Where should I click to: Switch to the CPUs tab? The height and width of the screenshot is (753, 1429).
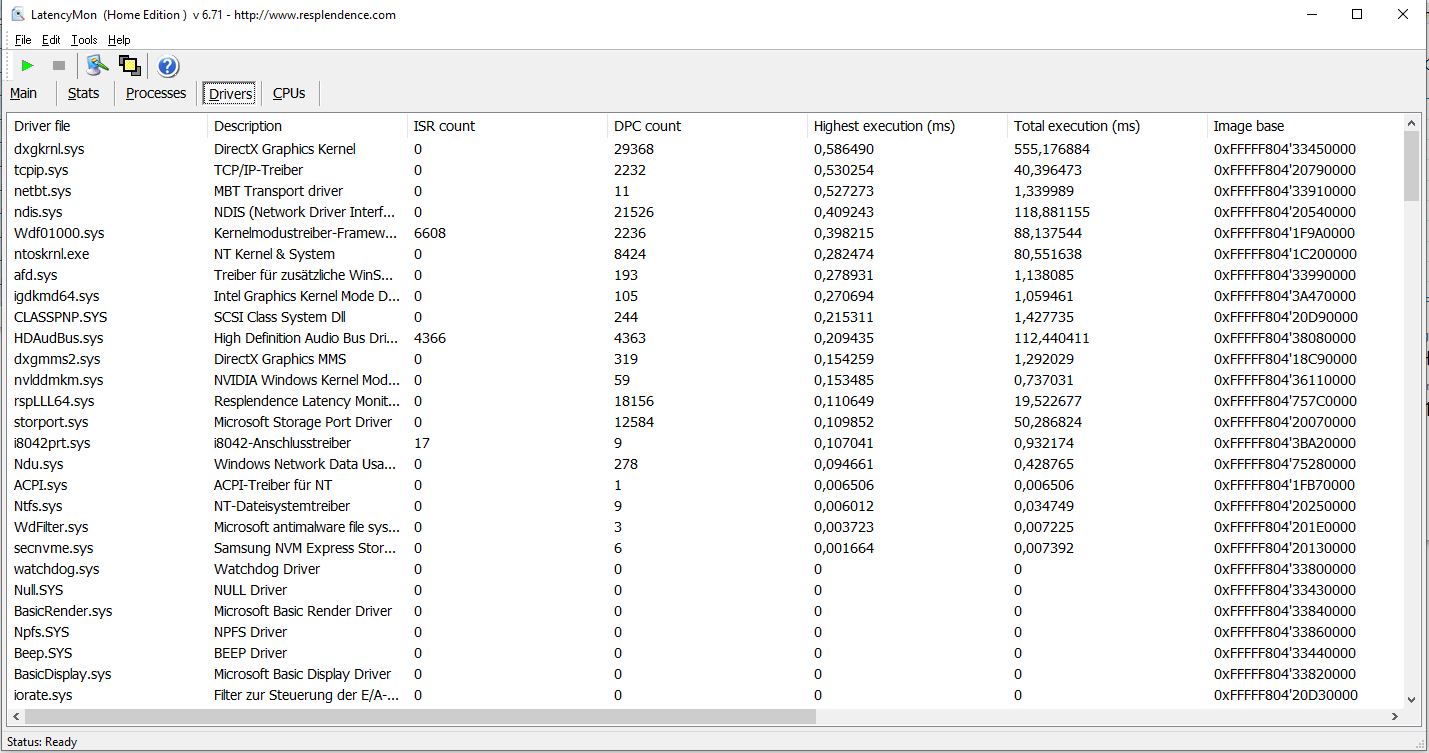click(x=289, y=93)
